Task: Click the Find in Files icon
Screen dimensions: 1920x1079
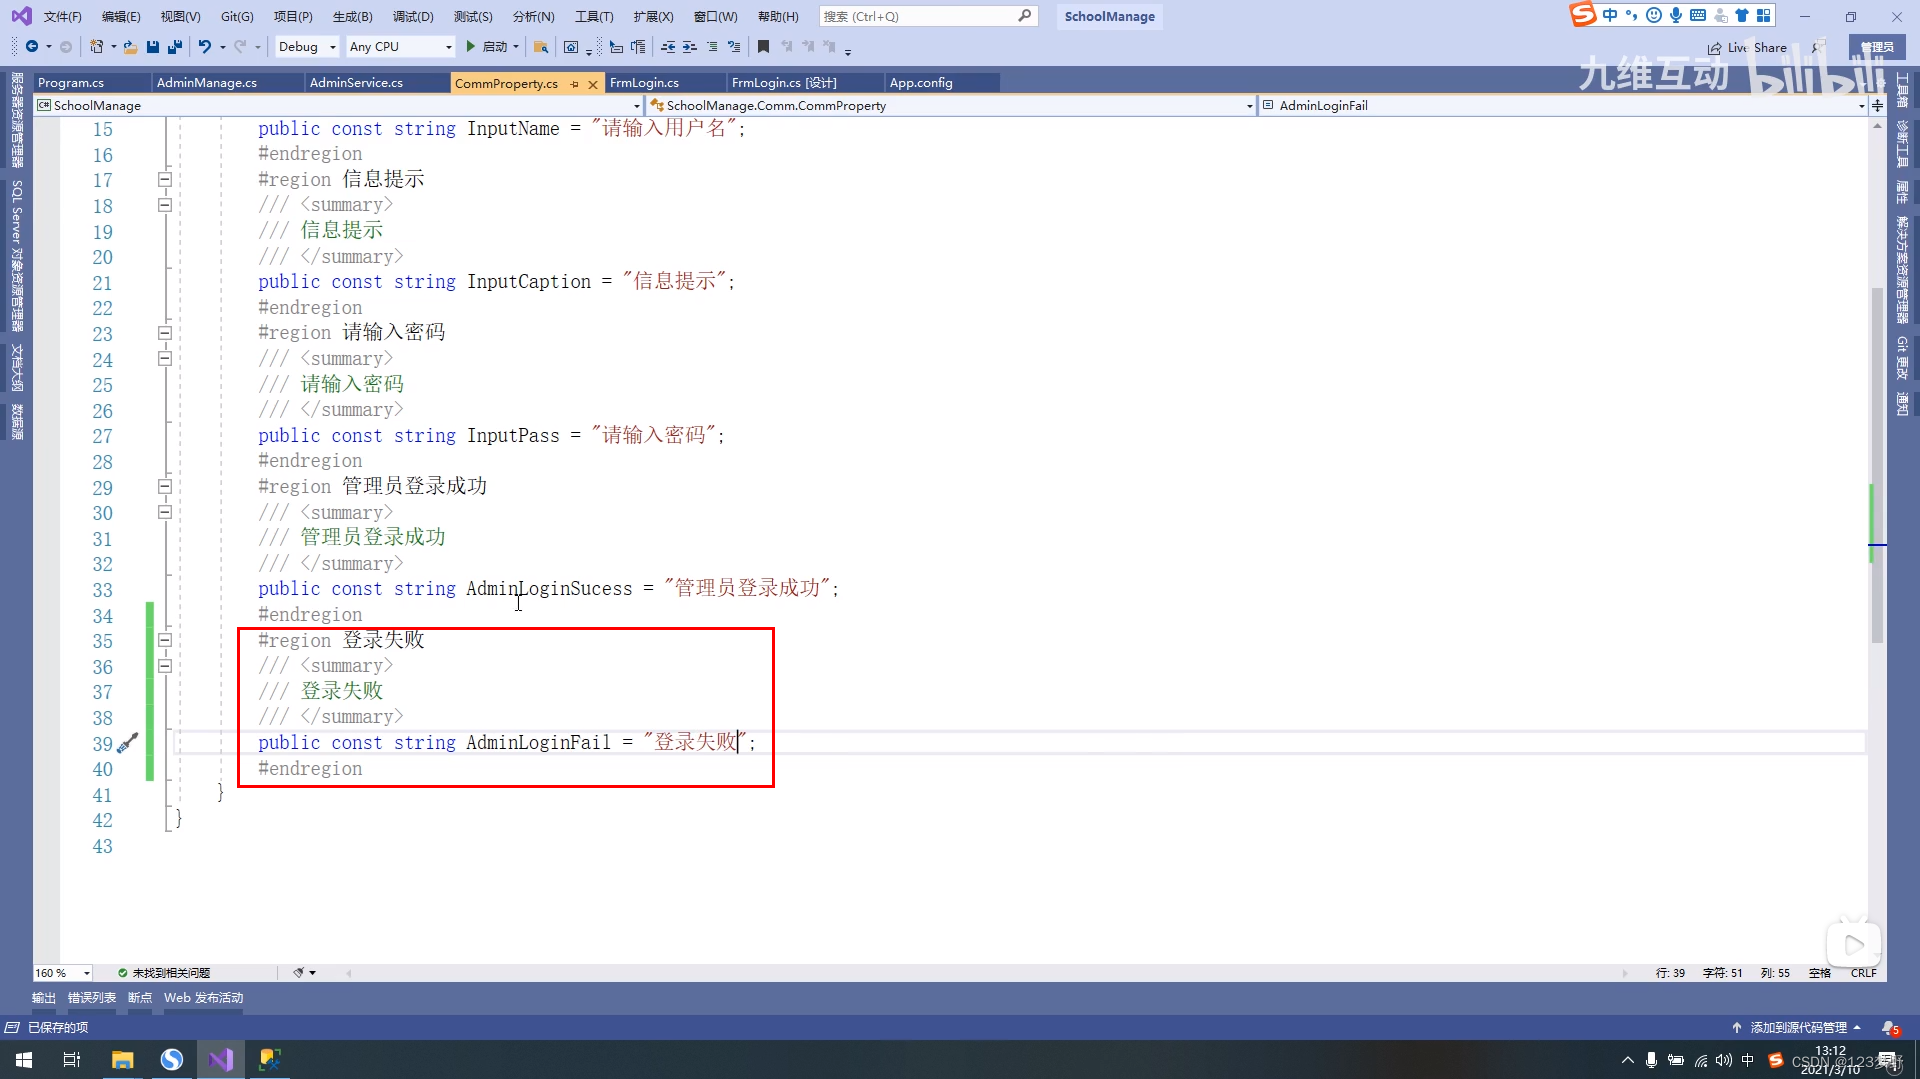Action: tap(541, 47)
